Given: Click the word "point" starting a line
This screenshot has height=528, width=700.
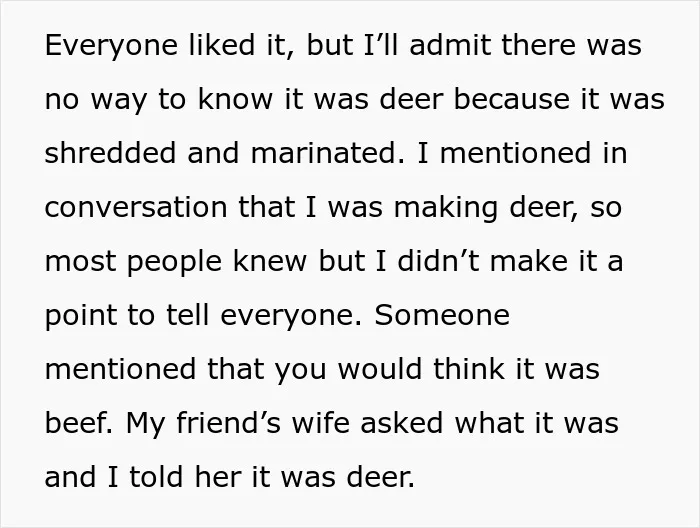Looking at the screenshot, I should coord(80,316).
